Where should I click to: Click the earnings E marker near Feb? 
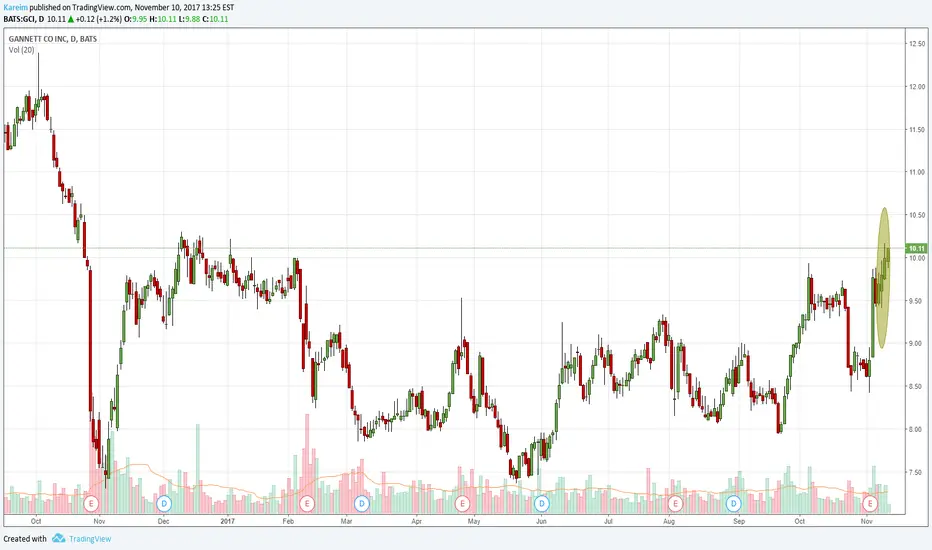point(307,504)
